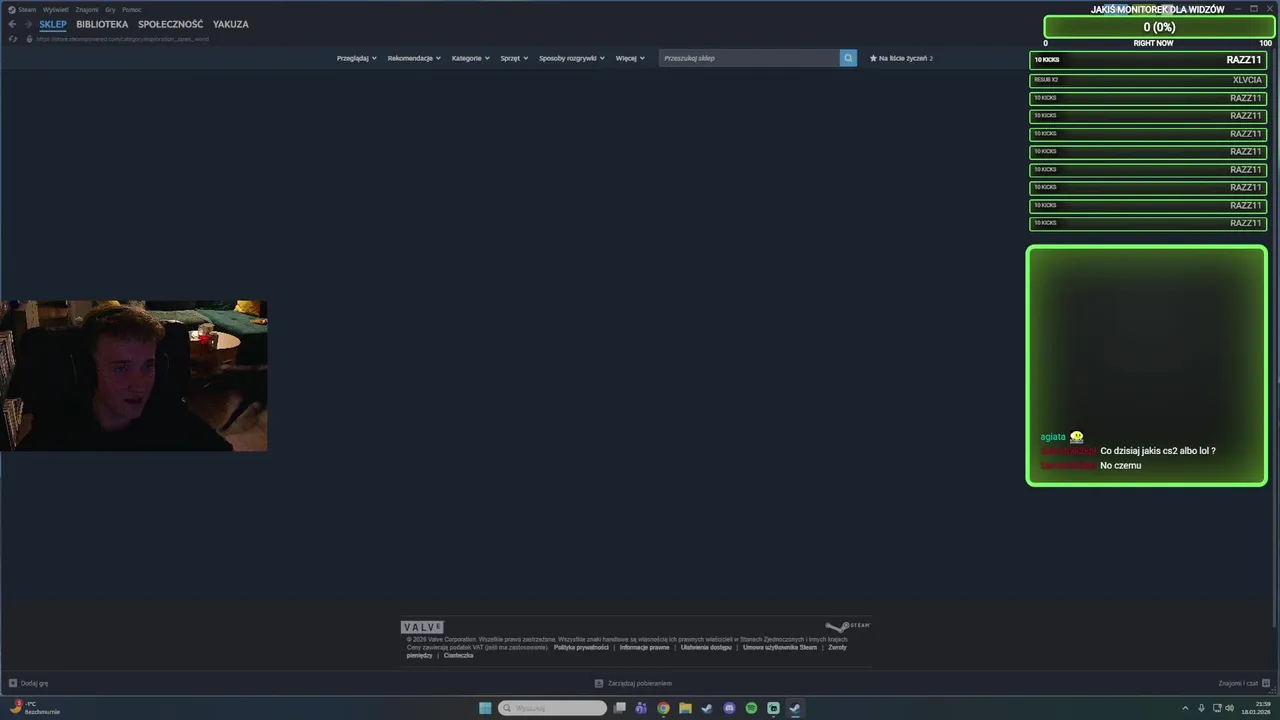Expand the Więcej dropdown
This screenshot has height=720, width=1280.
[630, 58]
